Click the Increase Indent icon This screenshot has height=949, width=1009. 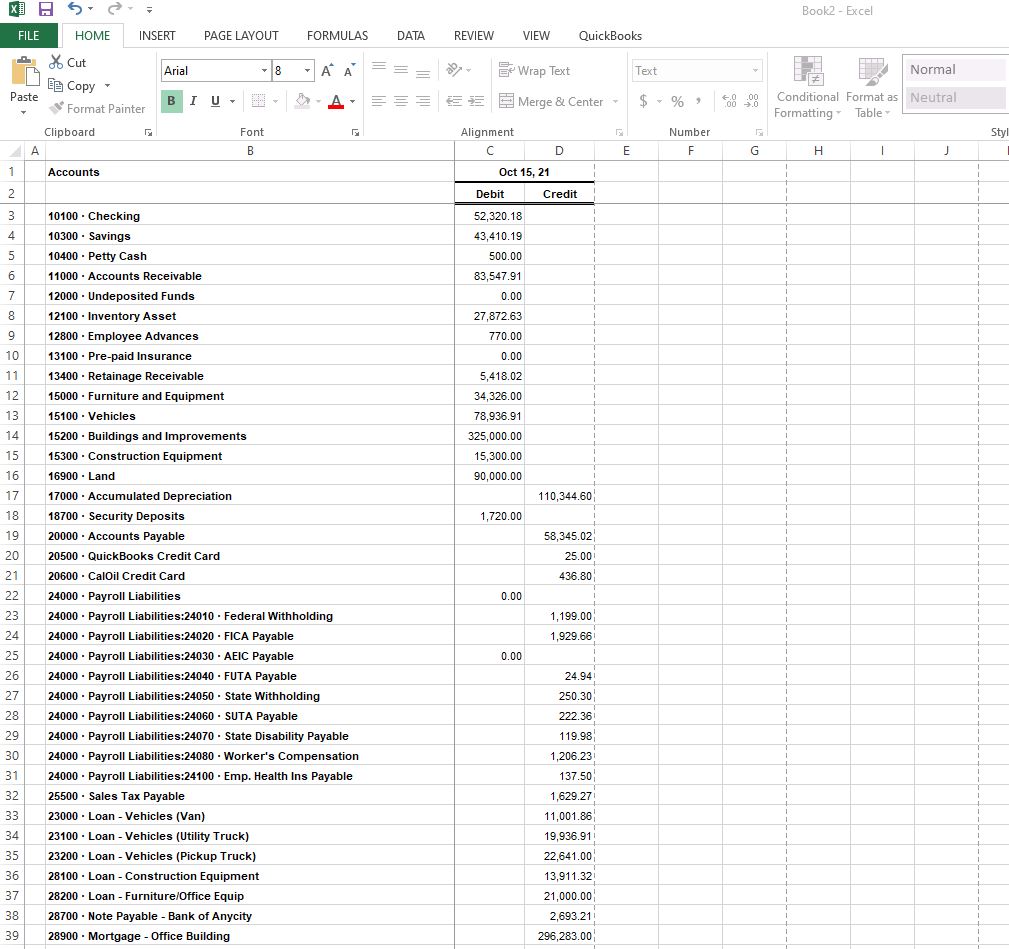(476, 101)
